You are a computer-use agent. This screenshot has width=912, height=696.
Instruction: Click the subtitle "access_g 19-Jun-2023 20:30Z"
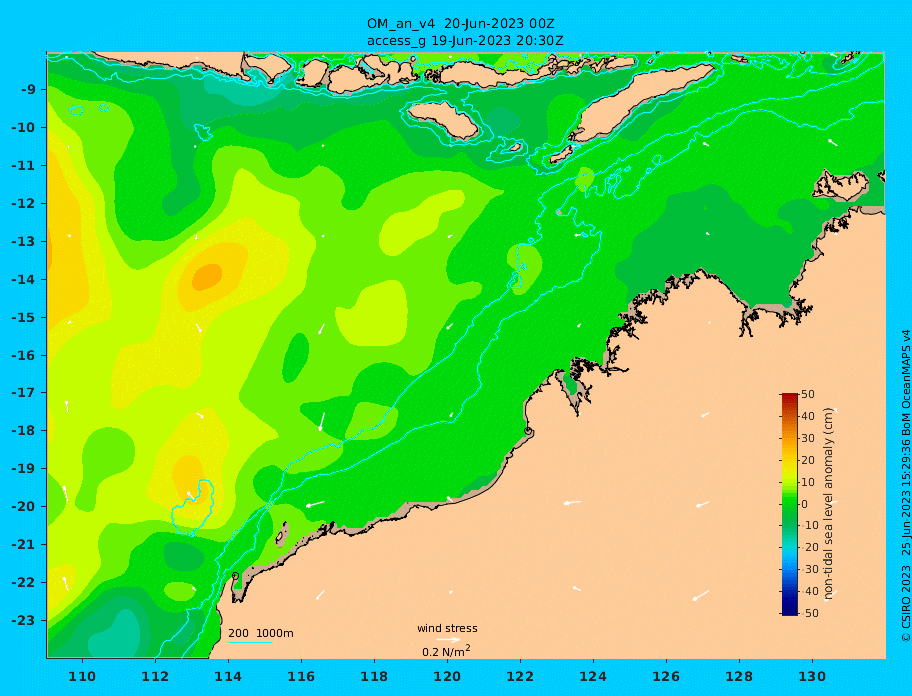(x=465, y=41)
